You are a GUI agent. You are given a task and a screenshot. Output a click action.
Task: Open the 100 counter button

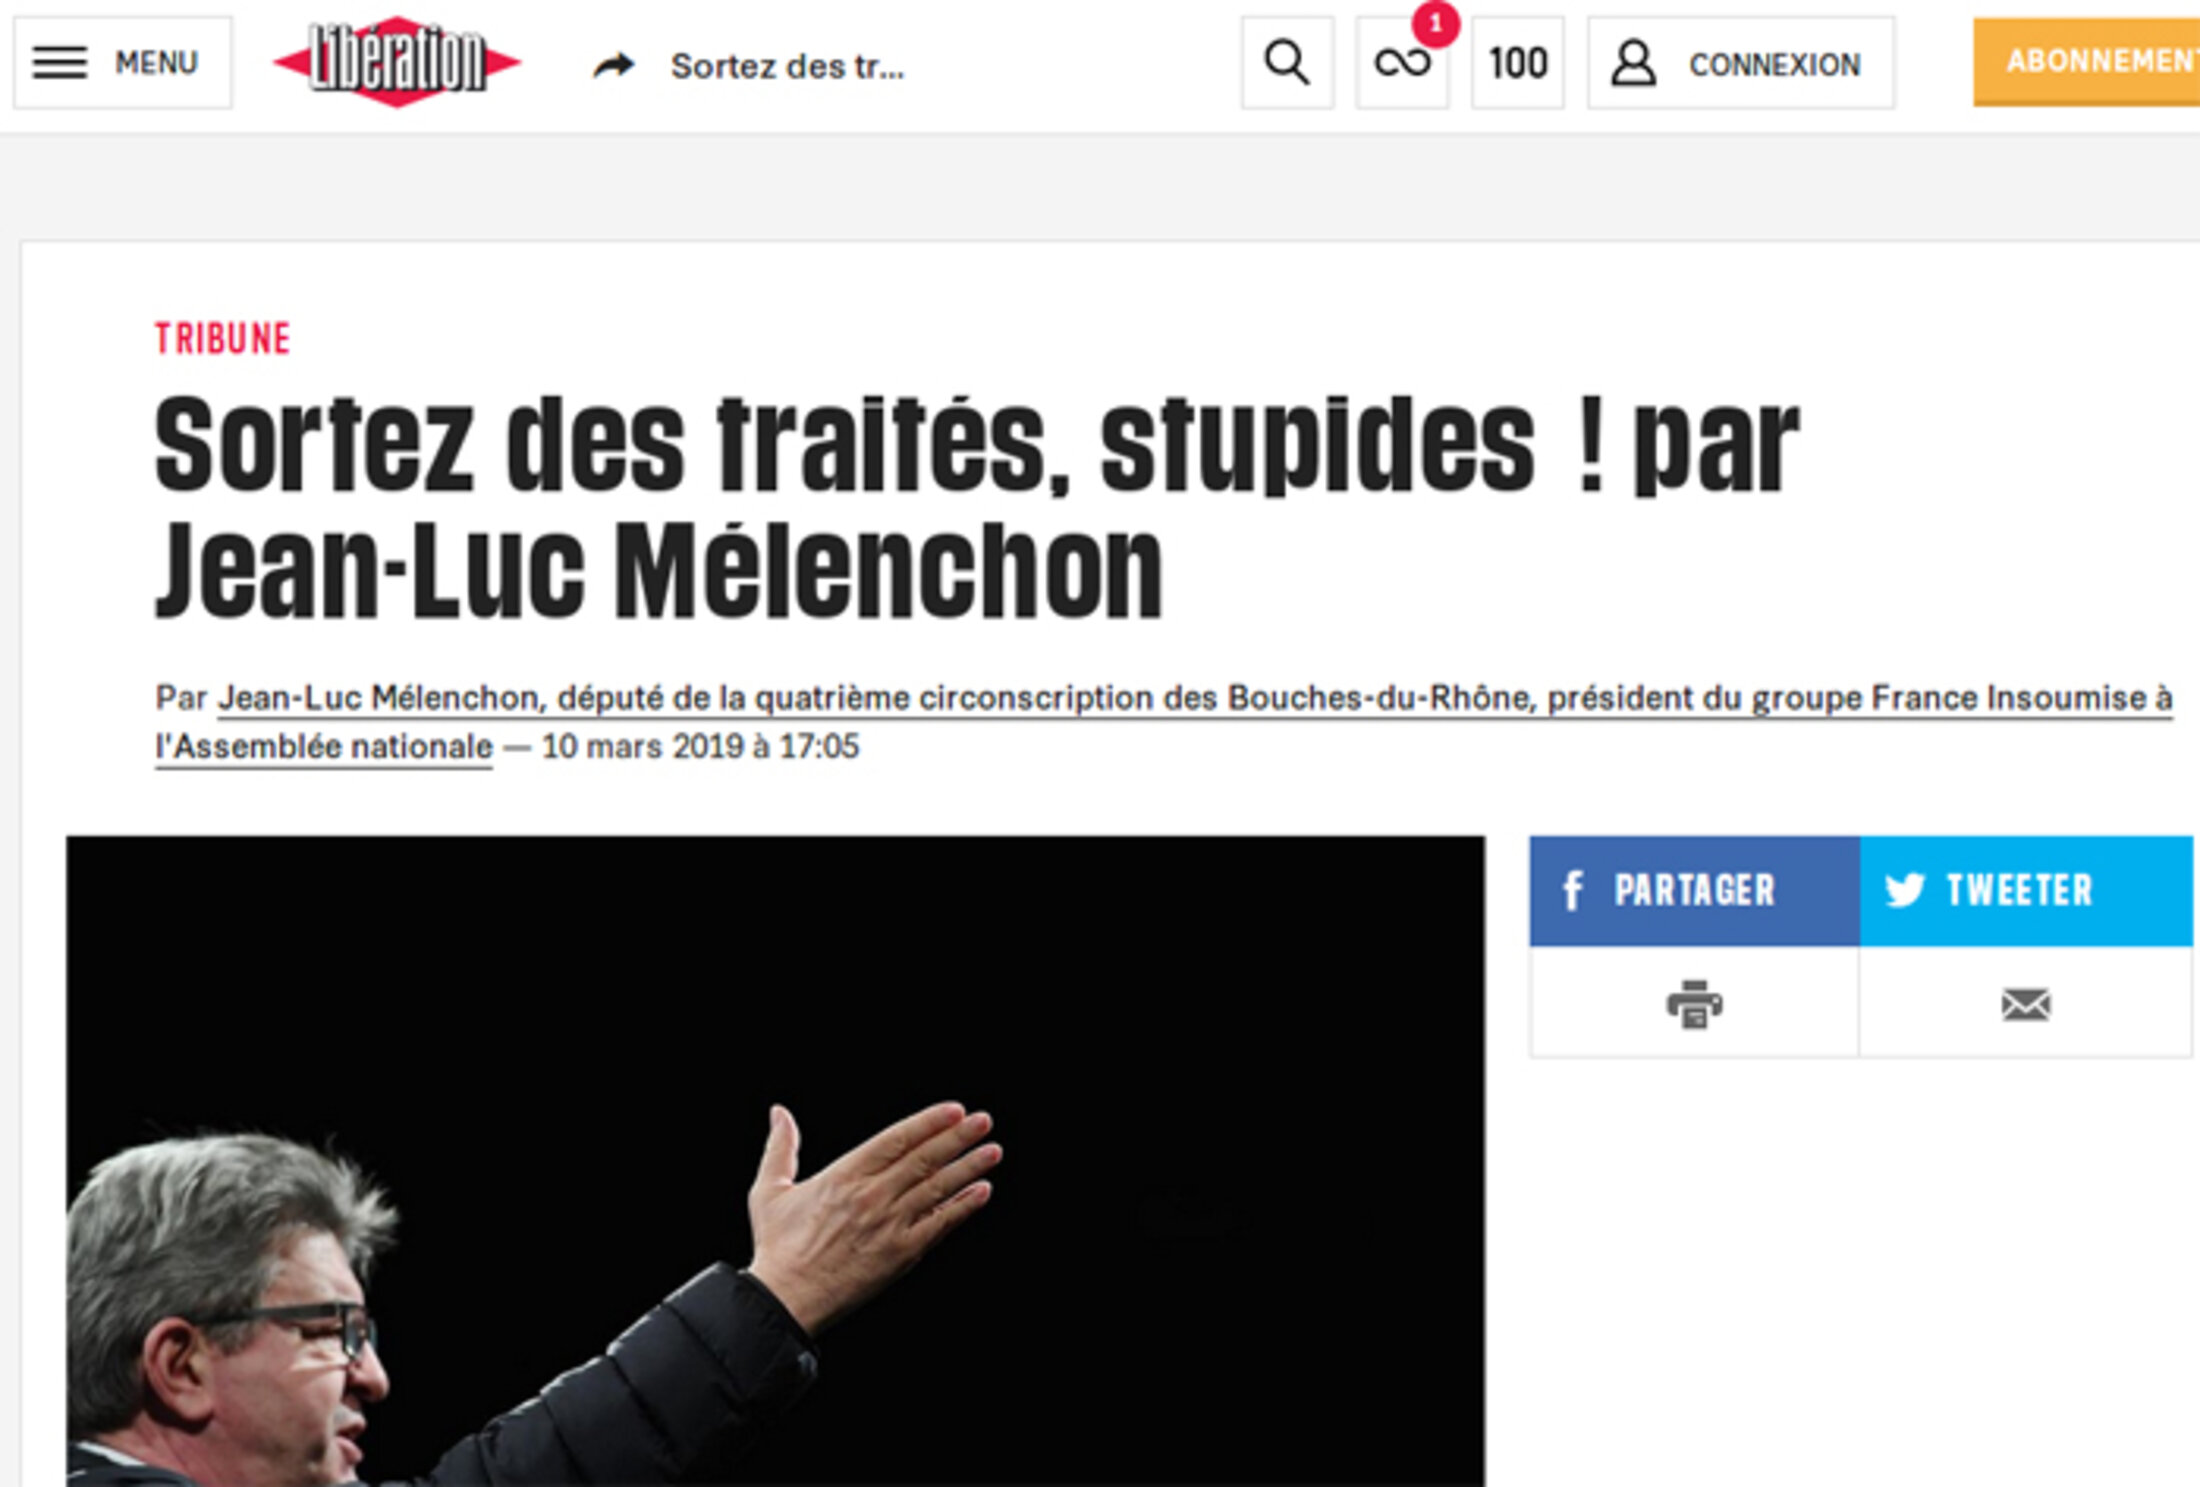1518,63
